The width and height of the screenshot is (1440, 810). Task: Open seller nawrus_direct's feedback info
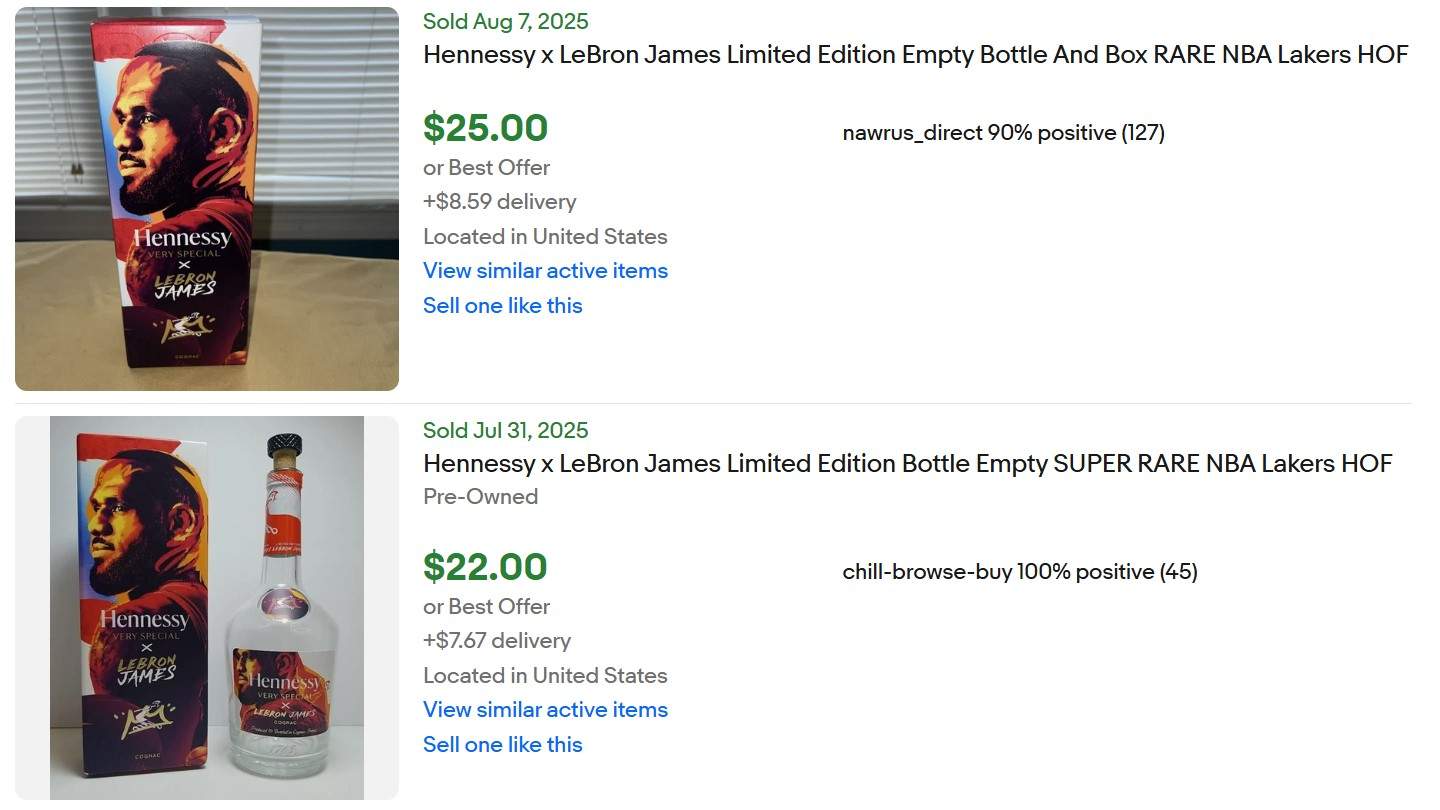coord(1003,133)
